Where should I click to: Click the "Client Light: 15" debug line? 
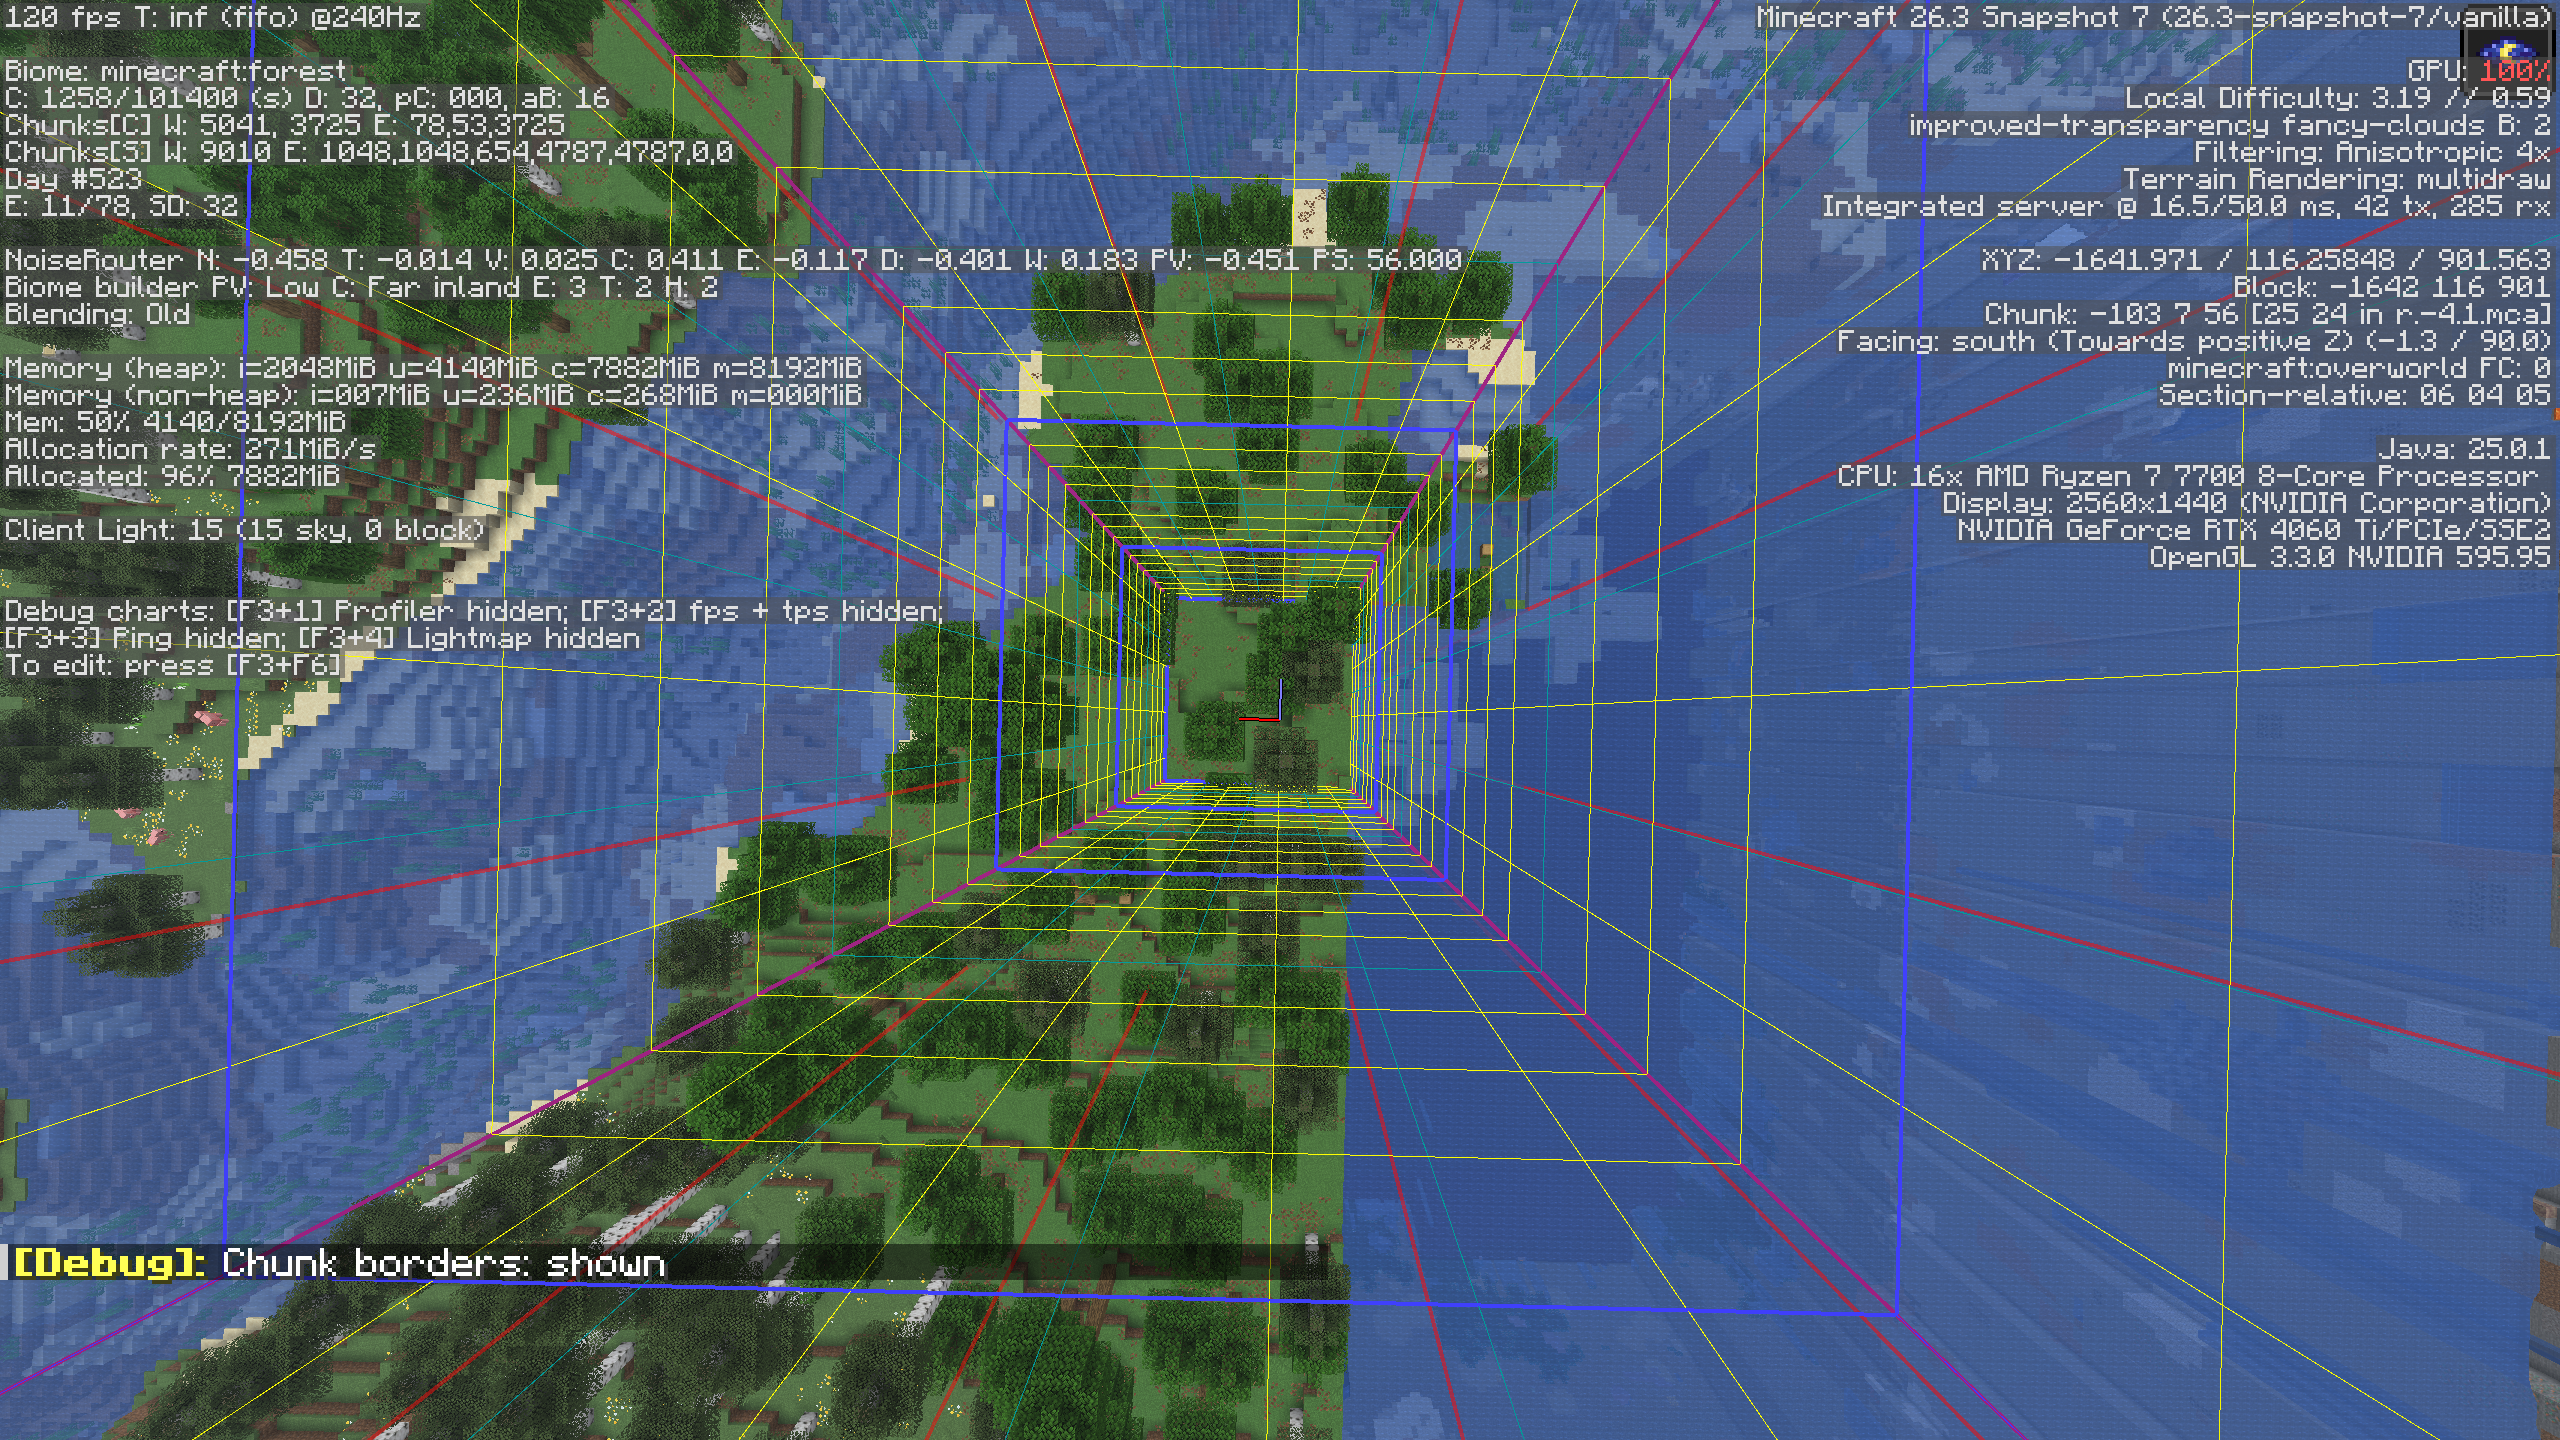245,530
